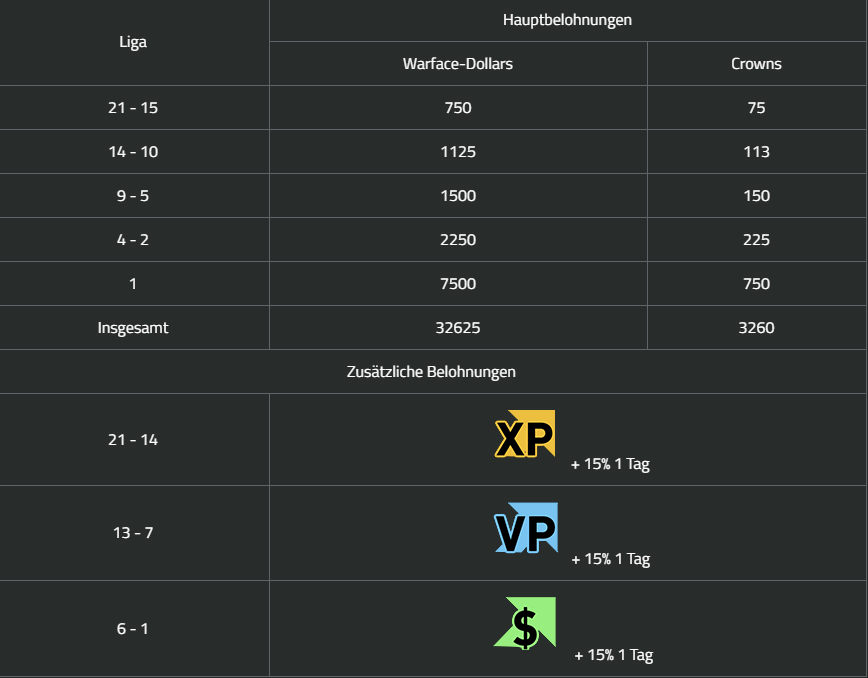Select the 13 - 7 league label

133,532
